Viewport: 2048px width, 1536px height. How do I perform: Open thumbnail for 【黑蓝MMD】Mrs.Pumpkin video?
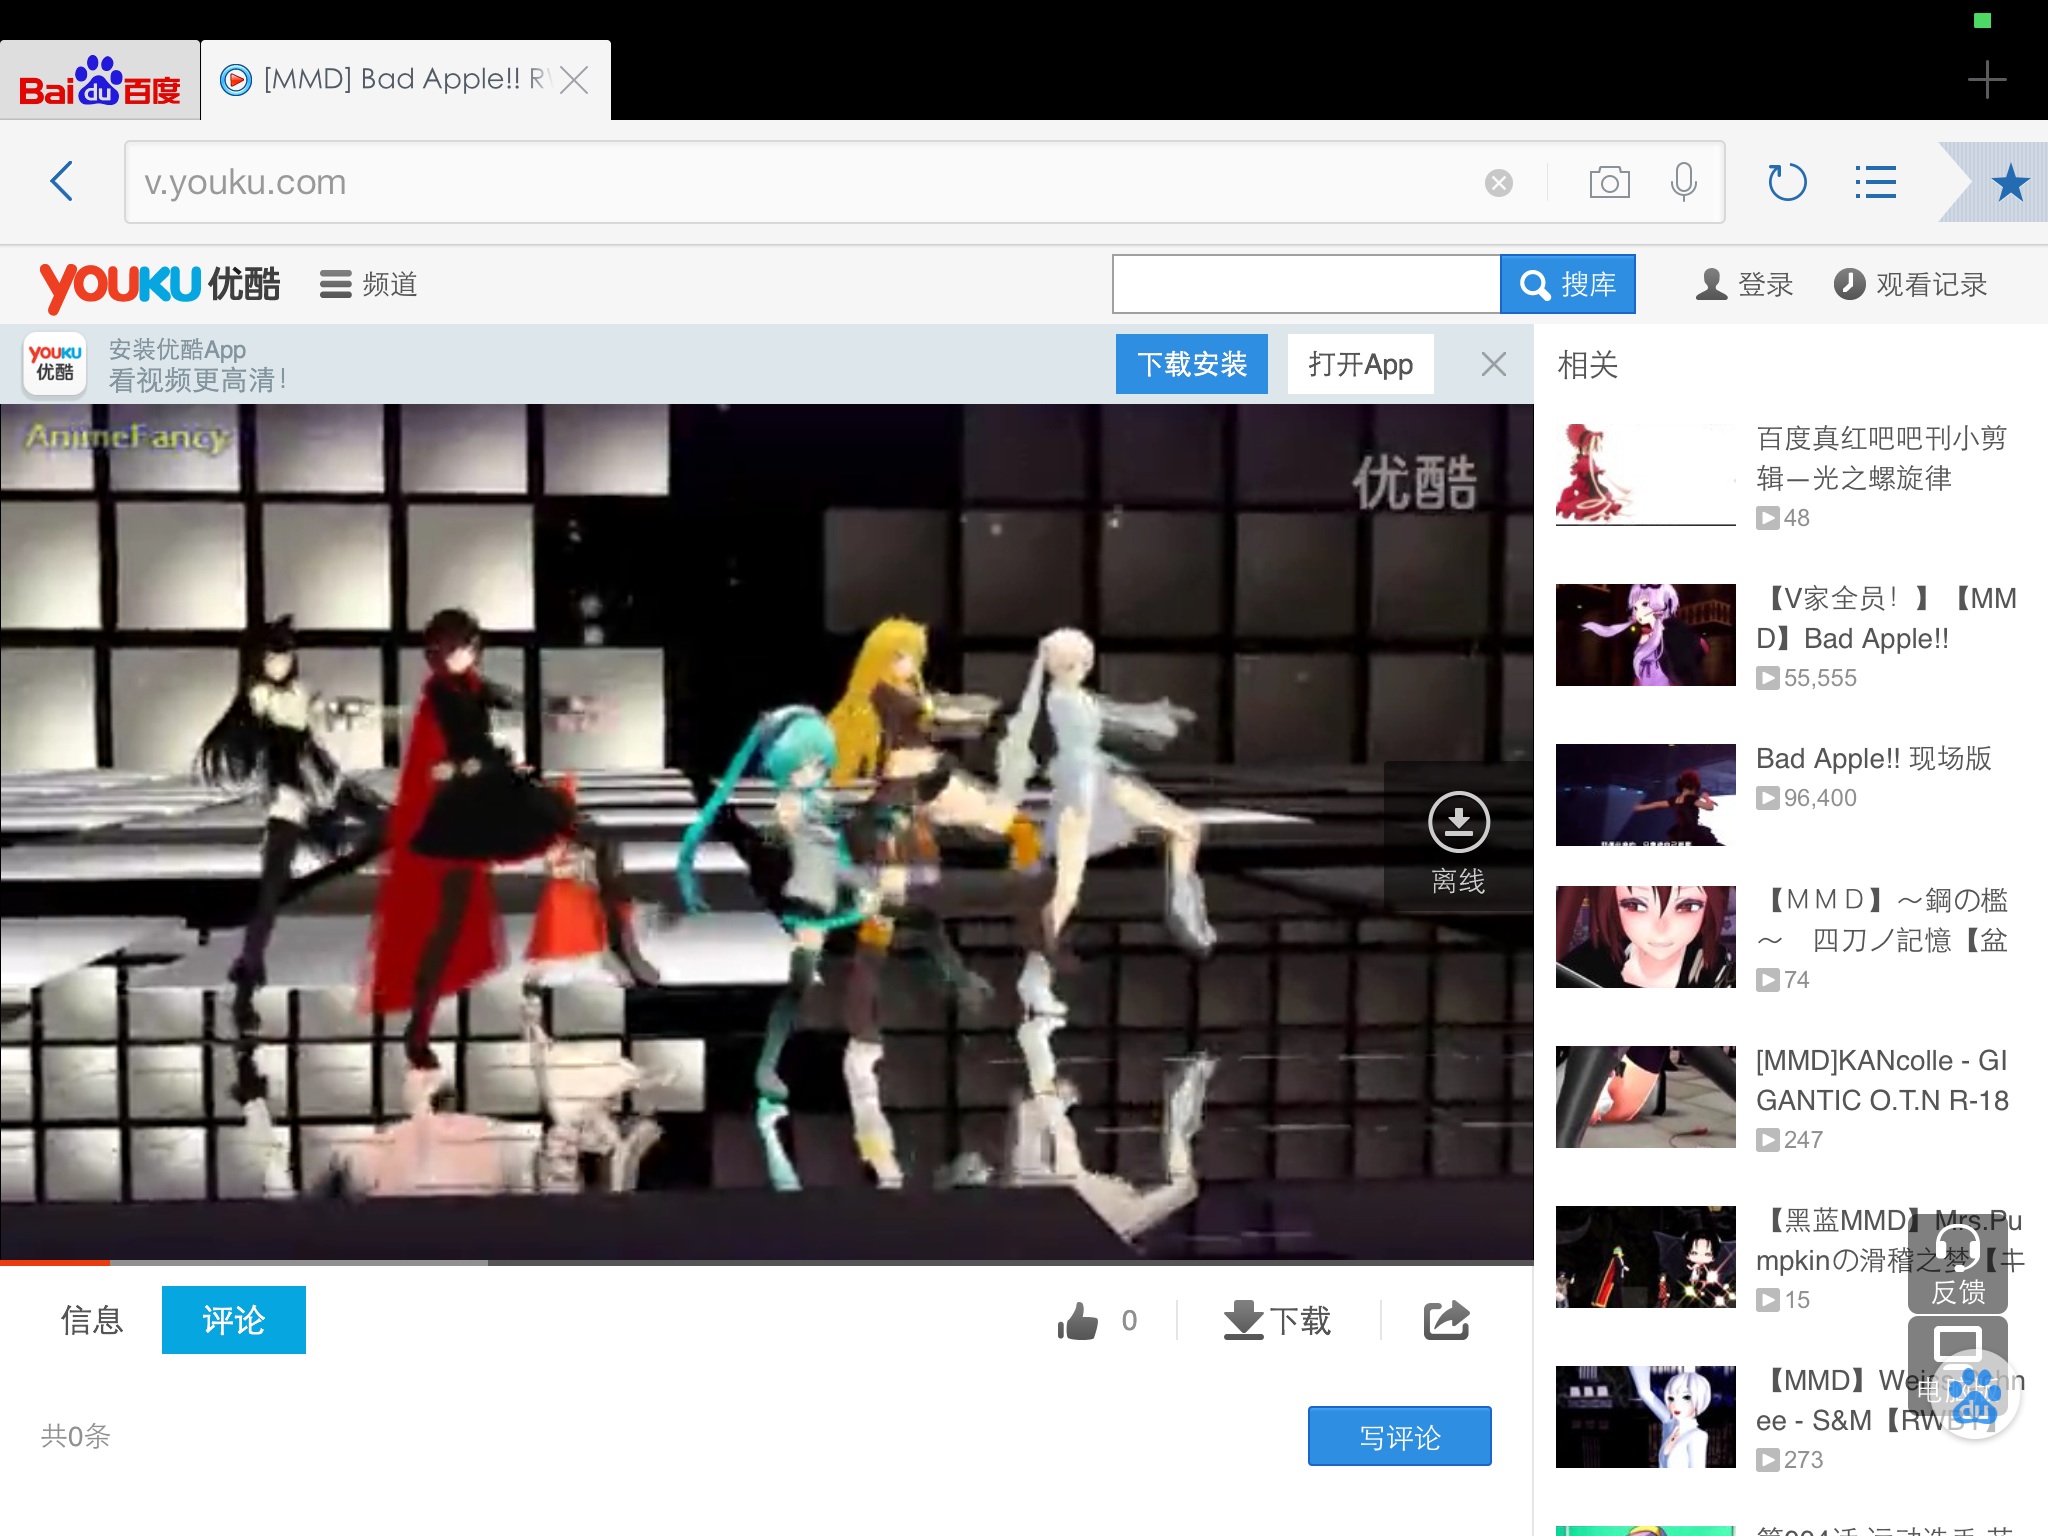(x=1645, y=1257)
